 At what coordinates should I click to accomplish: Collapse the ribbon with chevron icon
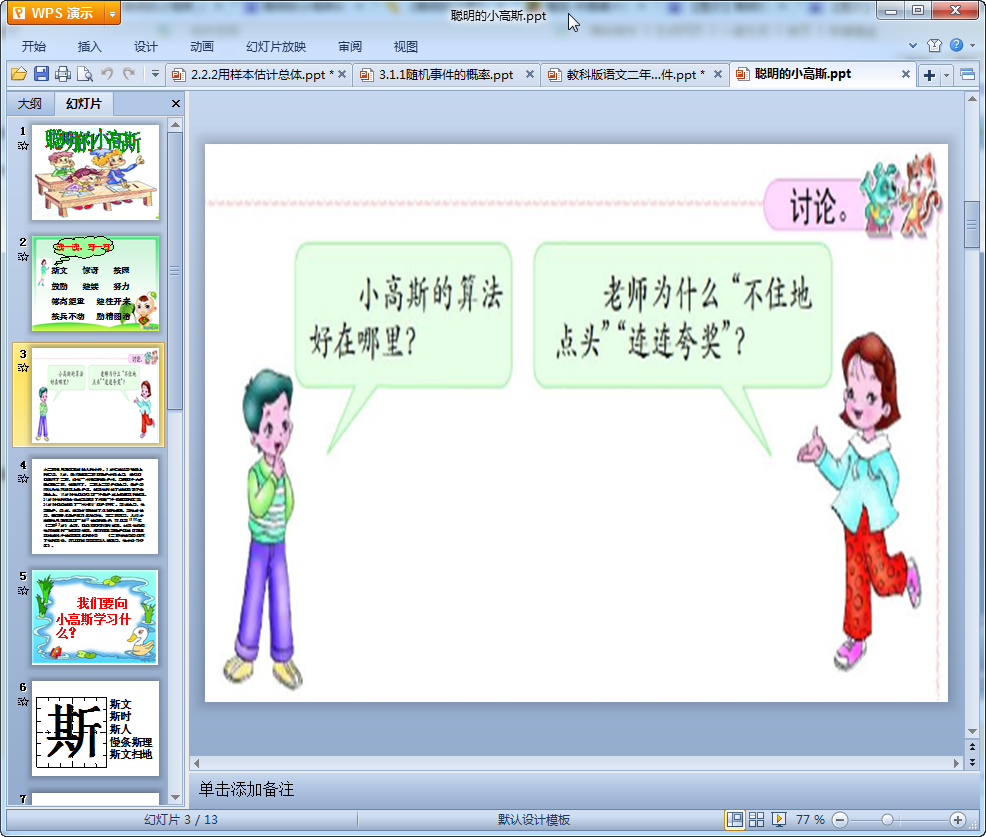(913, 45)
